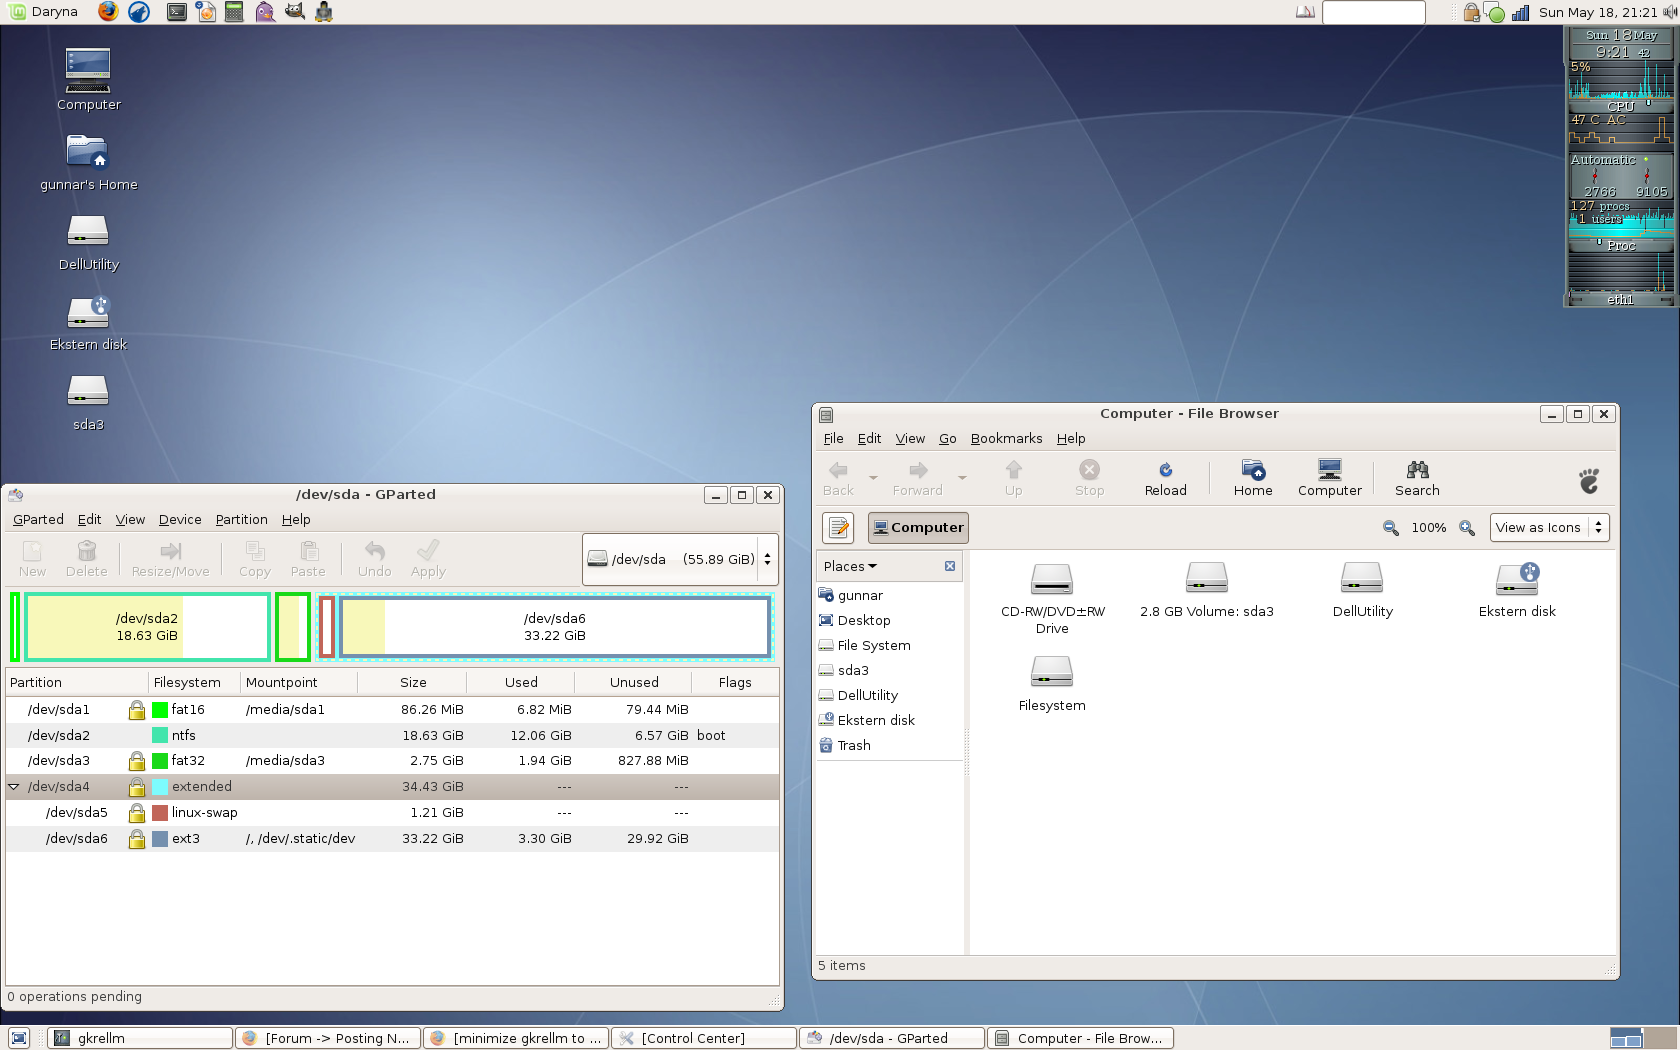The image size is (1680, 1050).
Task: Open the /dev/sda device selector dropdown
Action: tap(680, 559)
